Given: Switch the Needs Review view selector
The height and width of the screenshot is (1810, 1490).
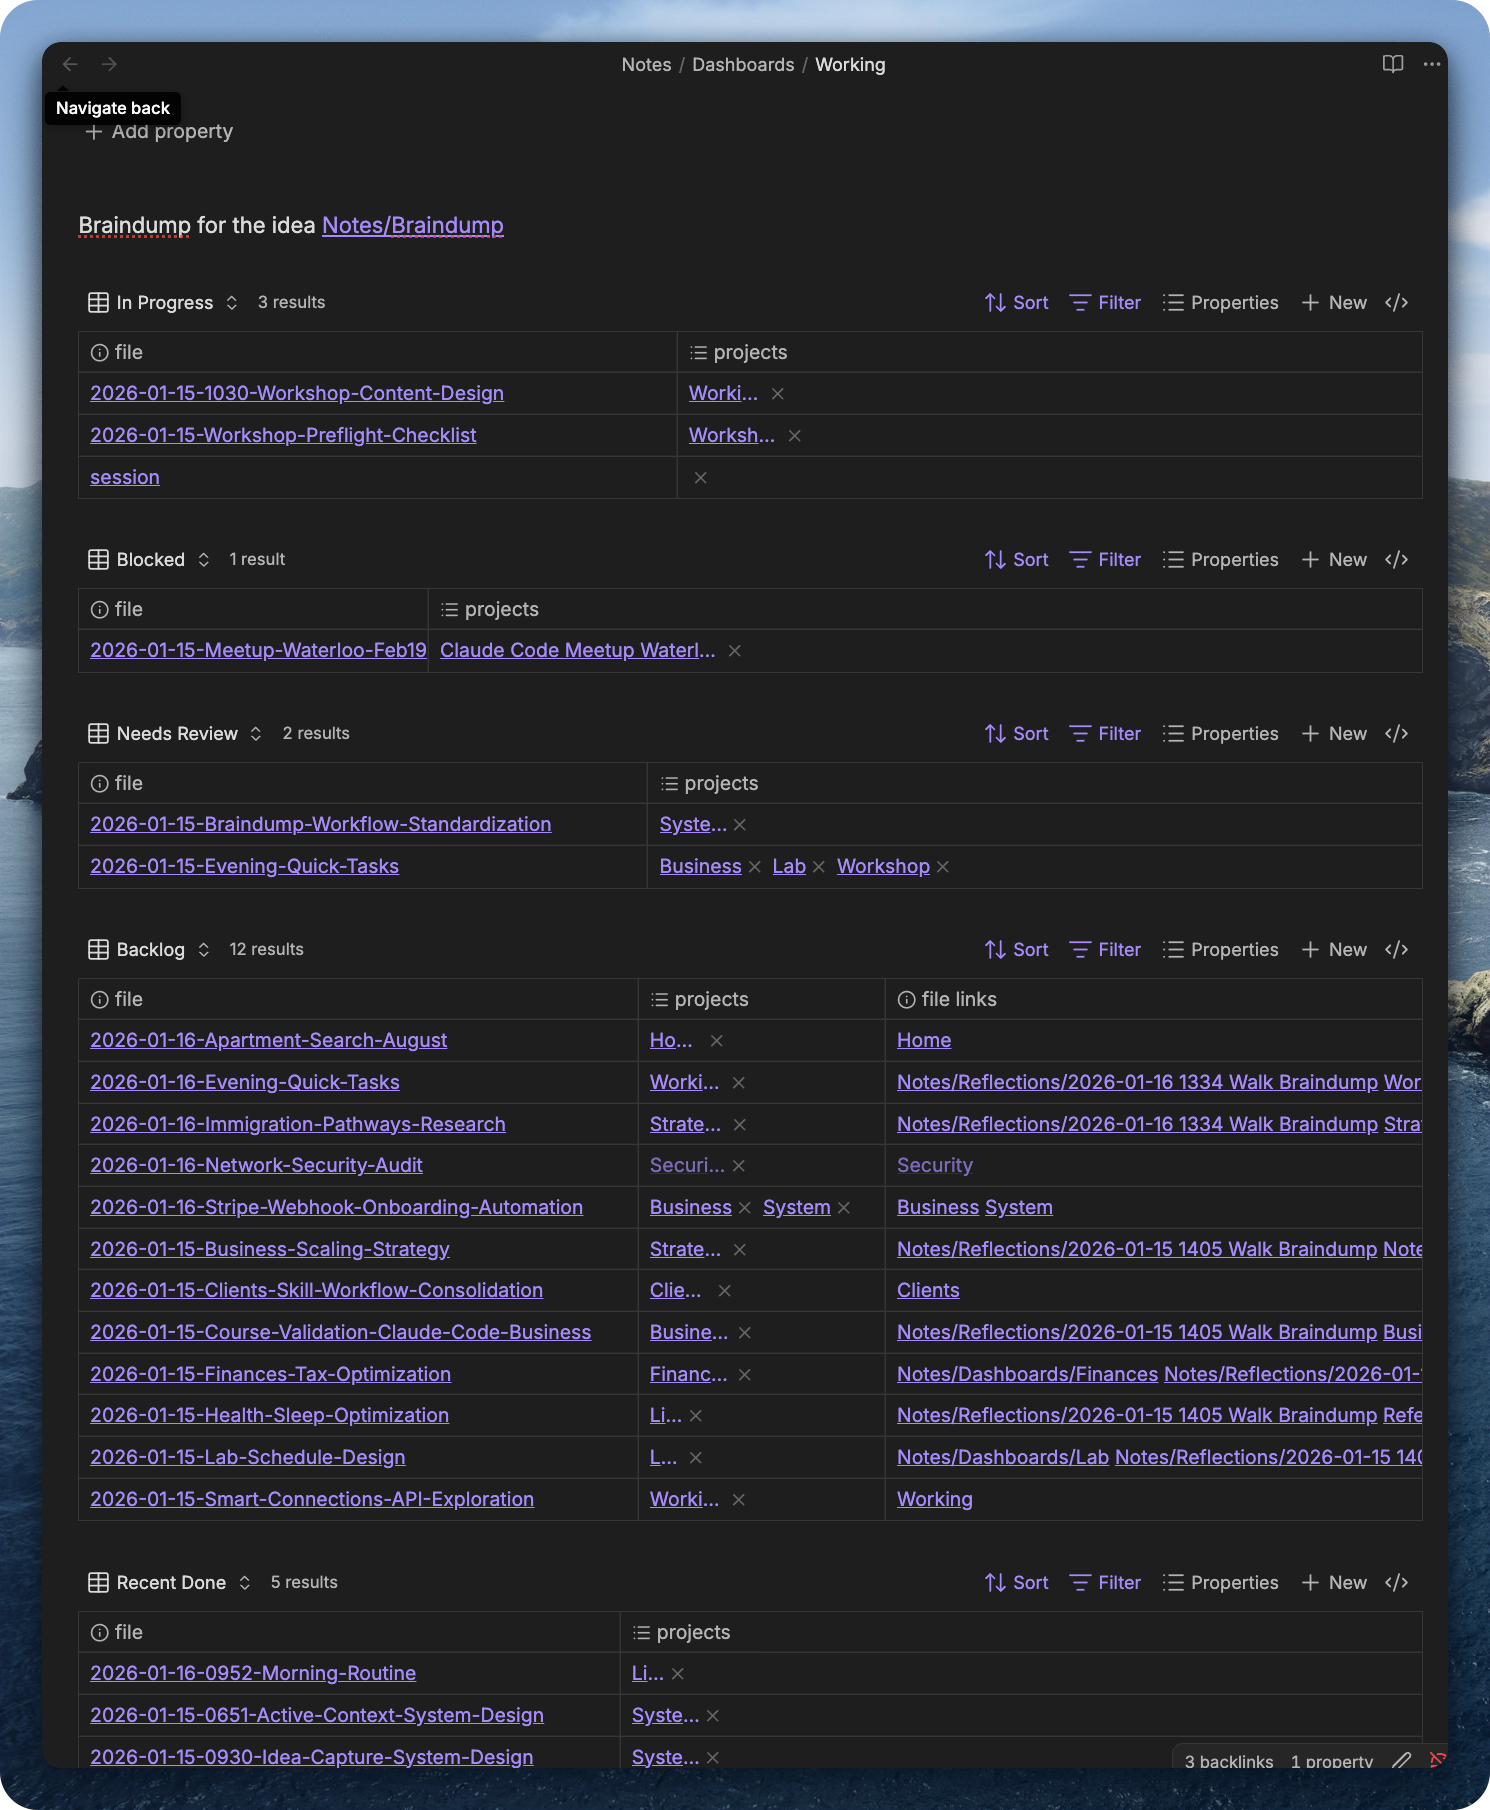Looking at the screenshot, I should (x=176, y=734).
